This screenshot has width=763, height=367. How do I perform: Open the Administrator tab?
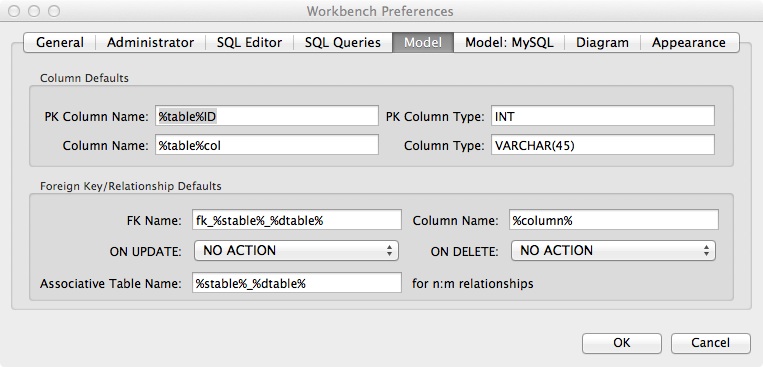pyautogui.click(x=150, y=42)
